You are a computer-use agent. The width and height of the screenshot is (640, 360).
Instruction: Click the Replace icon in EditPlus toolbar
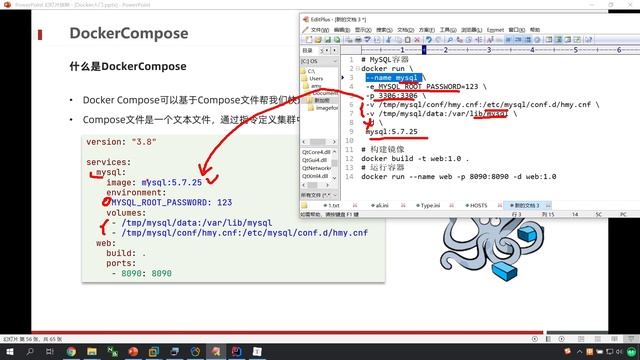pyautogui.click(x=459, y=40)
